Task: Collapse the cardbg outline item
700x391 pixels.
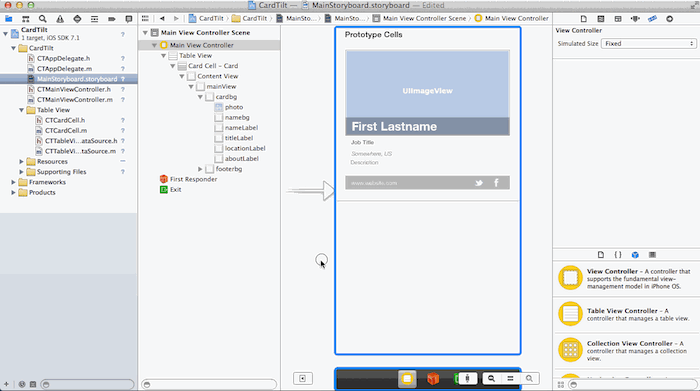Action: pos(200,97)
